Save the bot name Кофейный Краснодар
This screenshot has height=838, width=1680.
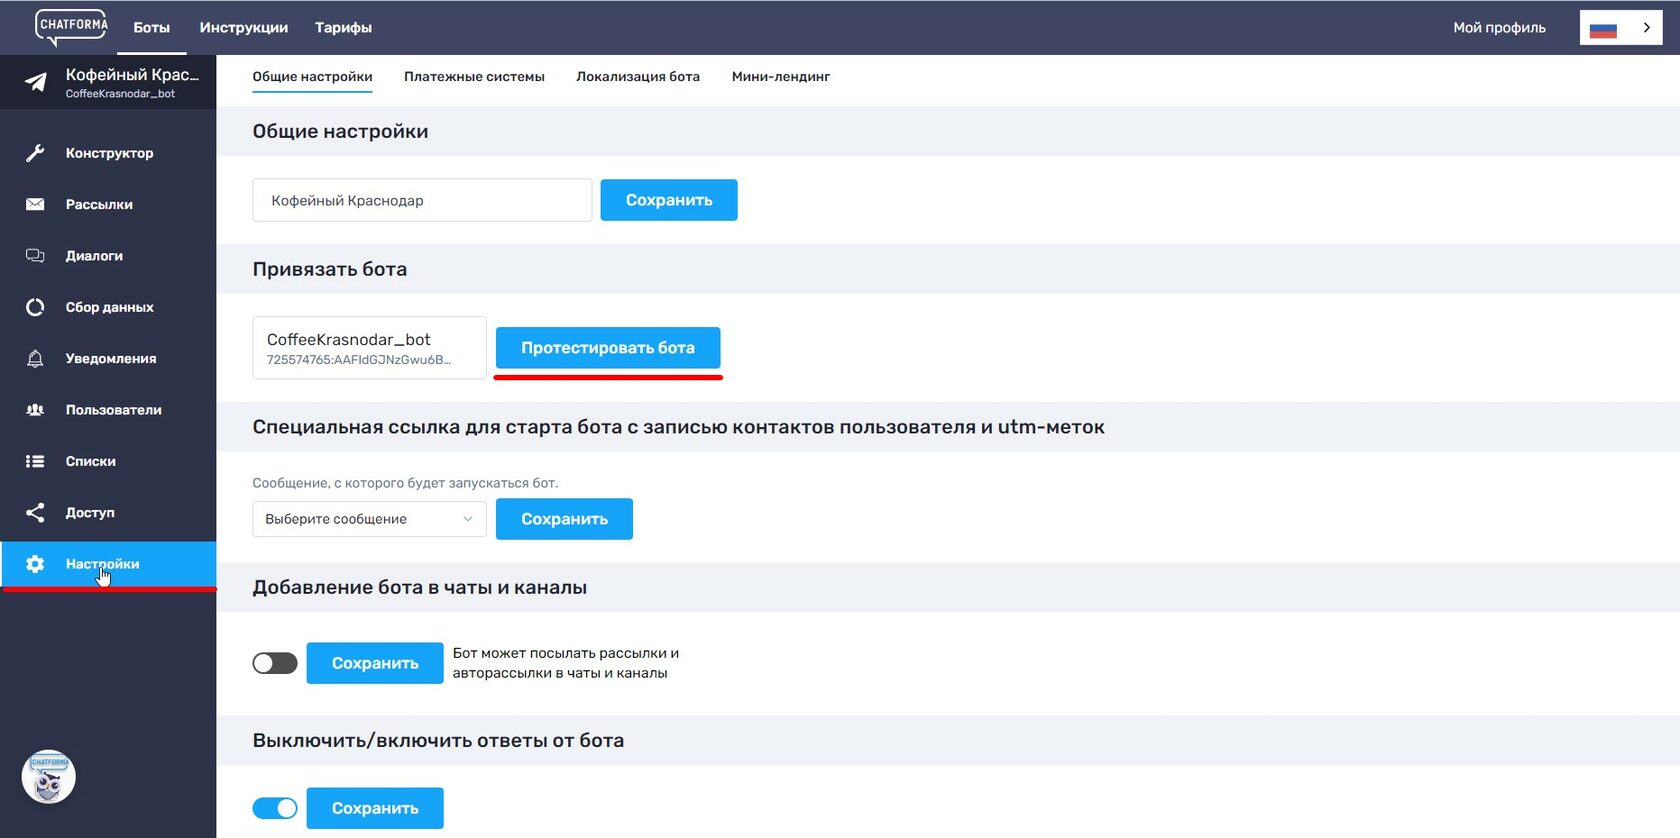point(669,200)
